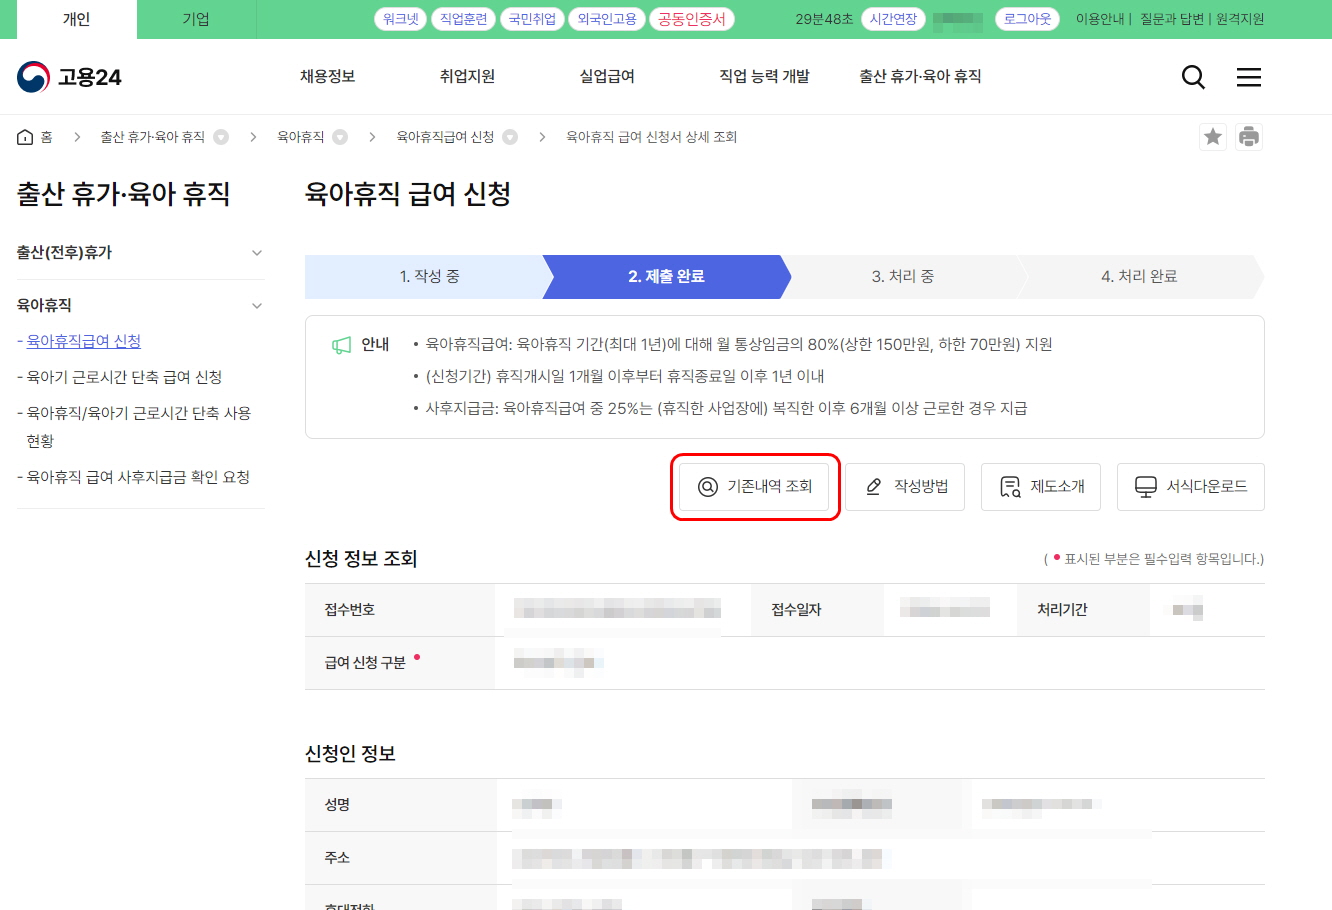1332x910 pixels.
Task: Open the search magnifier icon
Action: [1193, 77]
